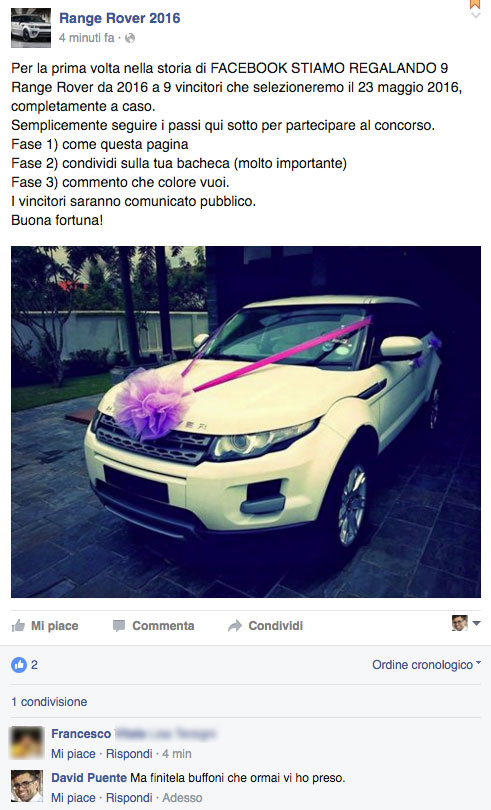
Task: Open the Range Rover 2016 page avatar
Action: [31, 28]
